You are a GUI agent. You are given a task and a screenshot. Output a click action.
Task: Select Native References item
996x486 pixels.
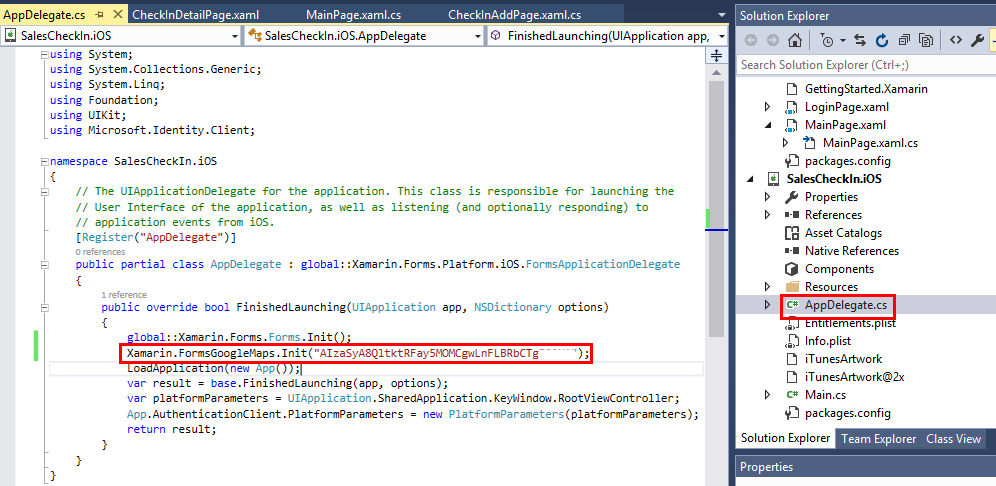coord(852,250)
